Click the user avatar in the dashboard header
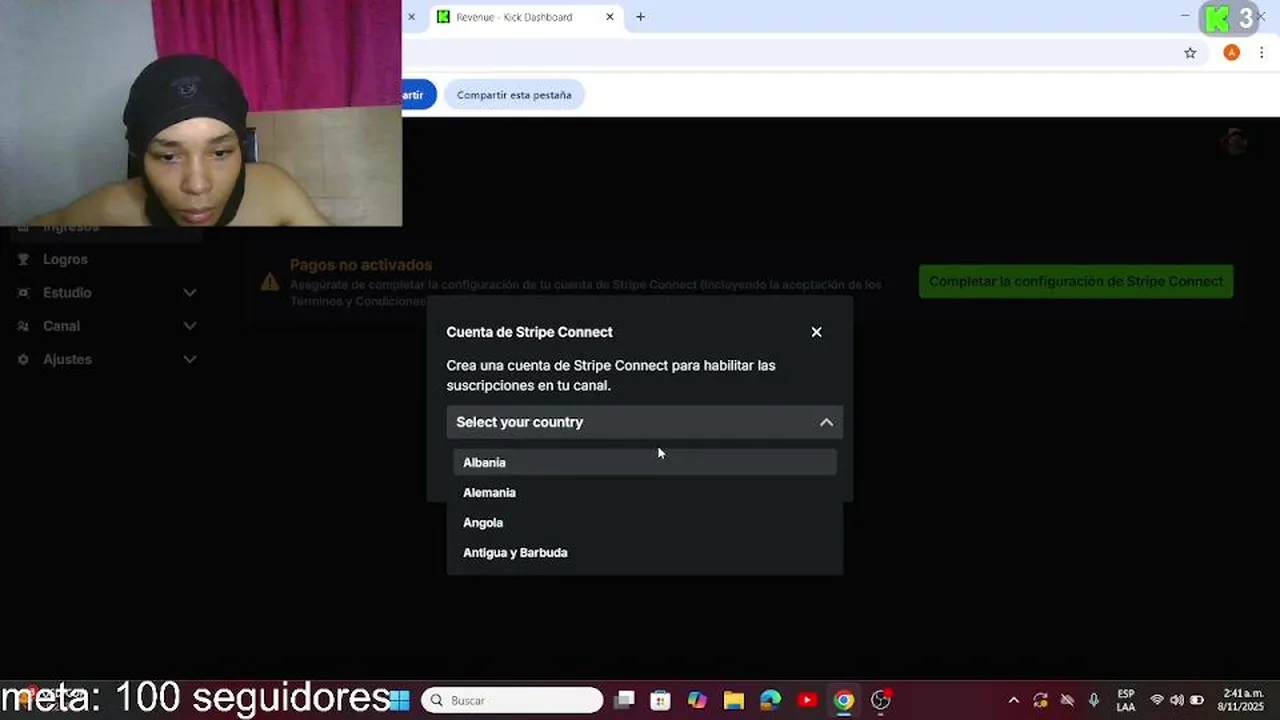The image size is (1280, 720). [x=1235, y=141]
